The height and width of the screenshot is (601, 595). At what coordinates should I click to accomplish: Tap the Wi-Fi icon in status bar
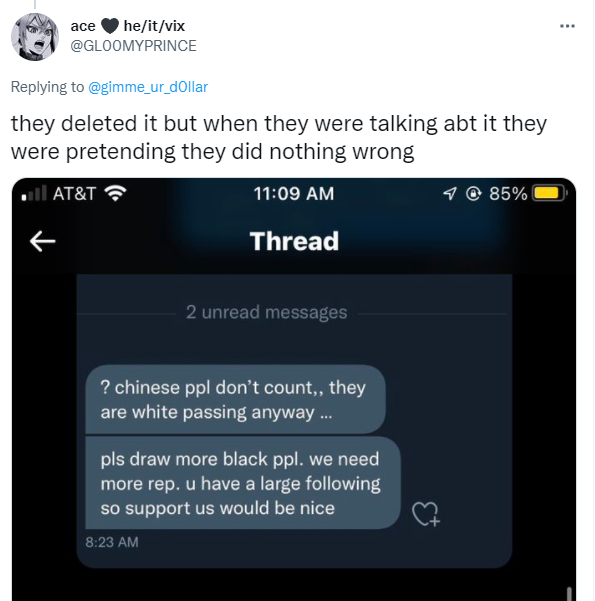click(116, 193)
